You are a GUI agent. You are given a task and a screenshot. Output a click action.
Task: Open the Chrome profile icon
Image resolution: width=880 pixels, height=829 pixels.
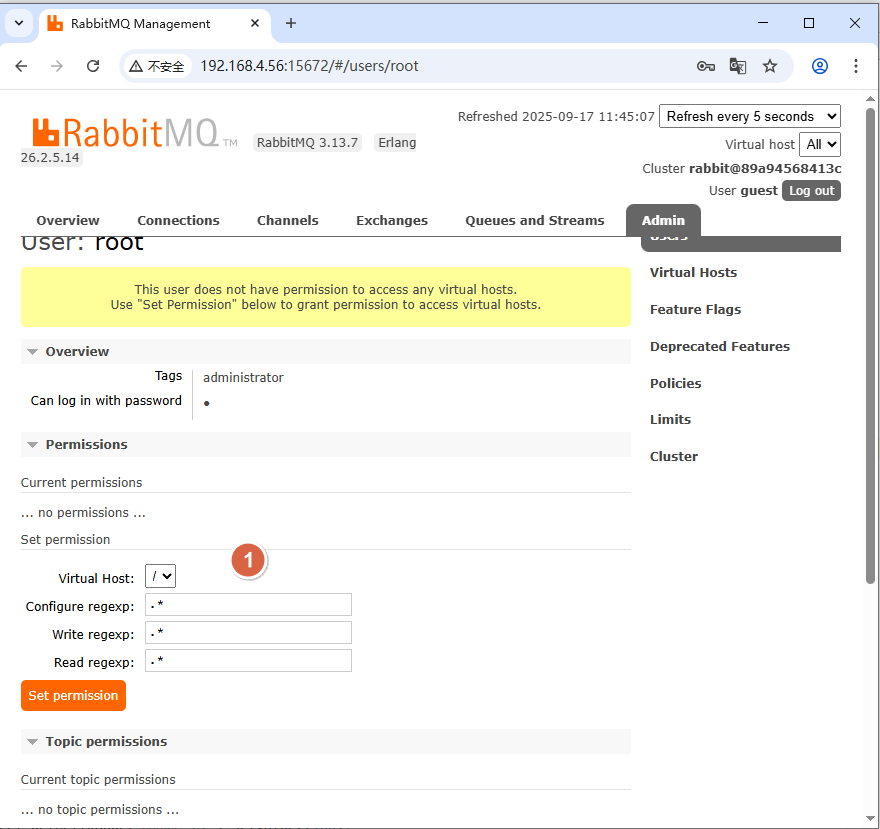(820, 66)
